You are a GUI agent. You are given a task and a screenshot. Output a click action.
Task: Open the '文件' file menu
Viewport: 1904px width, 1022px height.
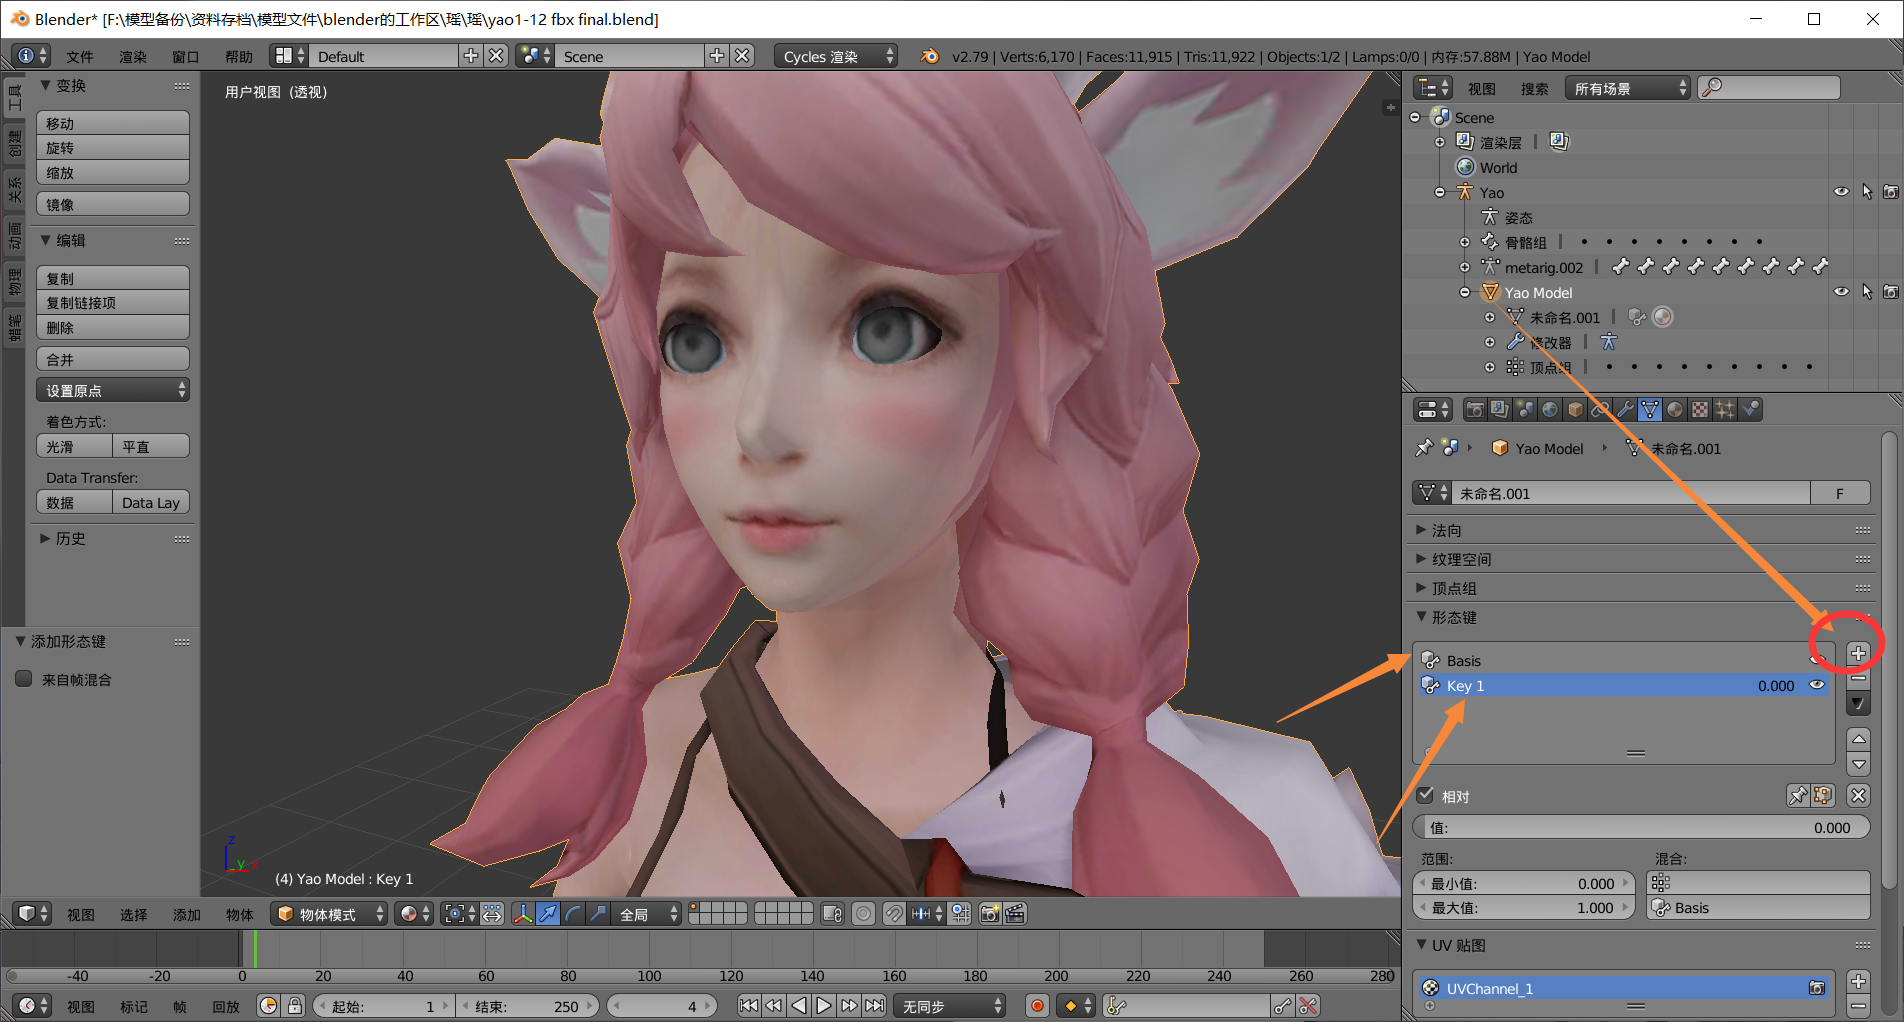80,57
